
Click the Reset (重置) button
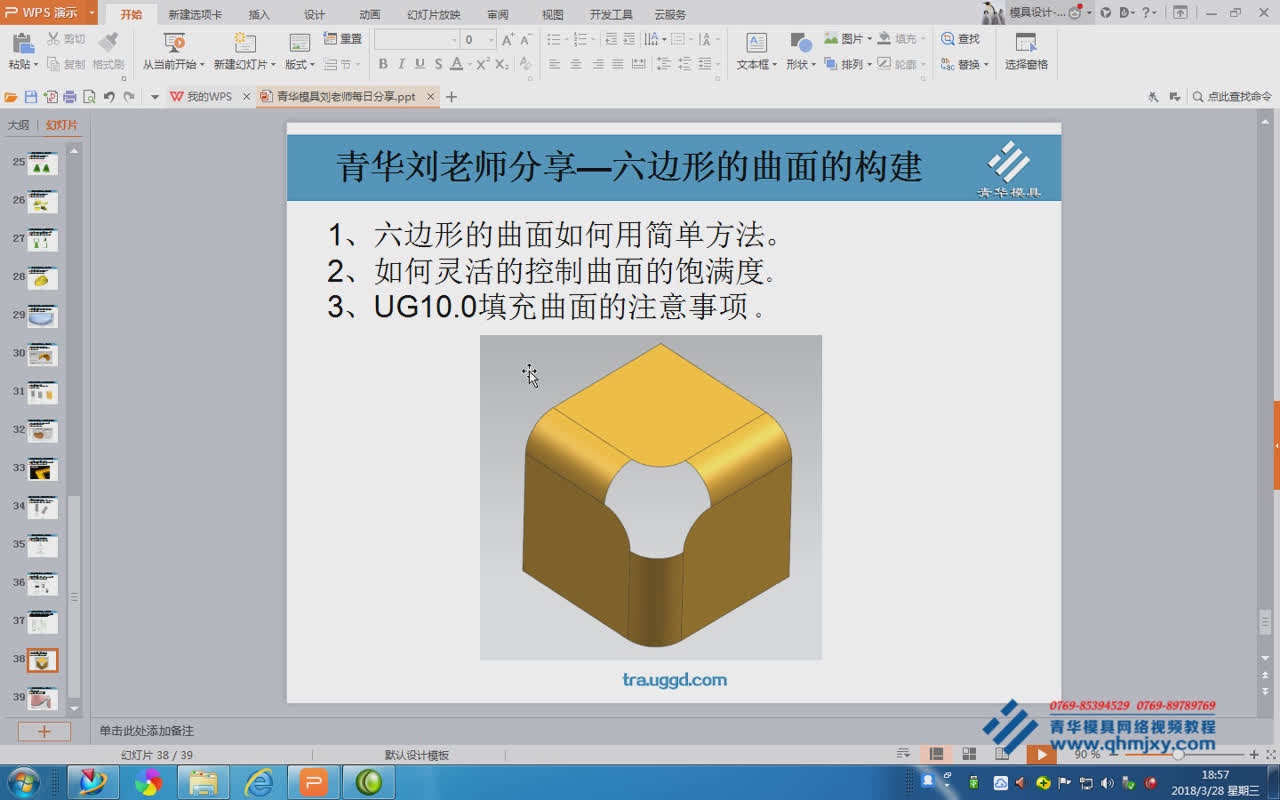[x=343, y=39]
